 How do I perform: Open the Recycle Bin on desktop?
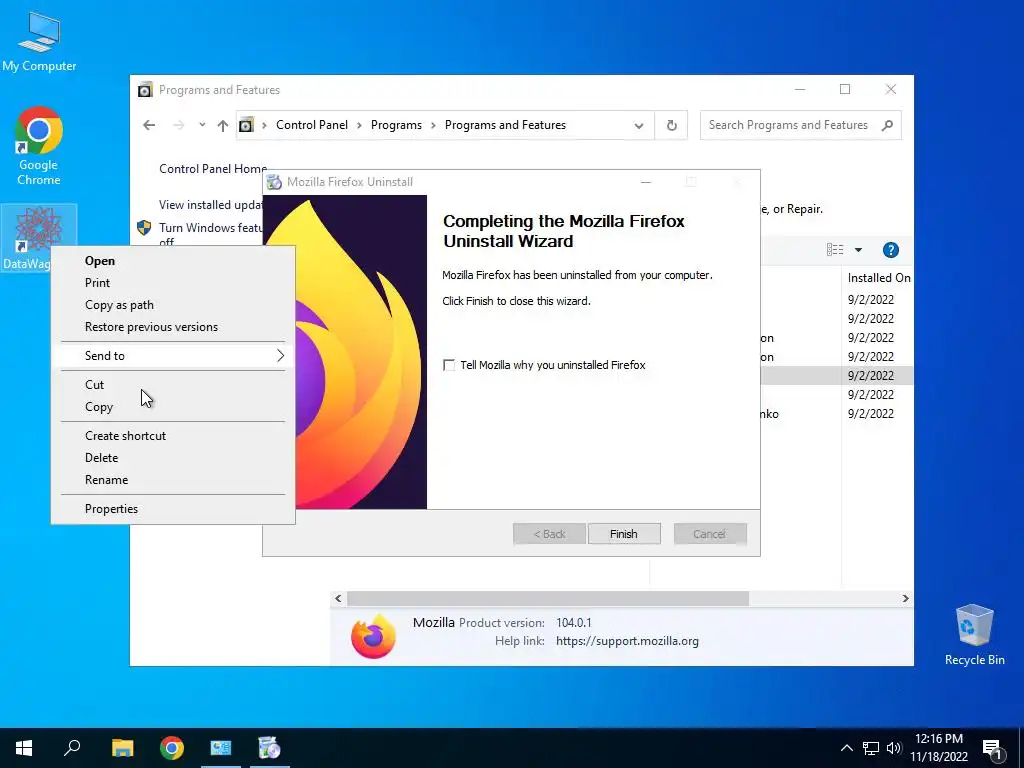pos(974,633)
